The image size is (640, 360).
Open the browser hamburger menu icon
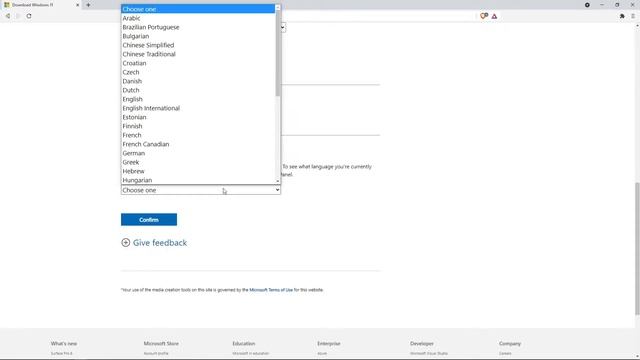tap(633, 16)
